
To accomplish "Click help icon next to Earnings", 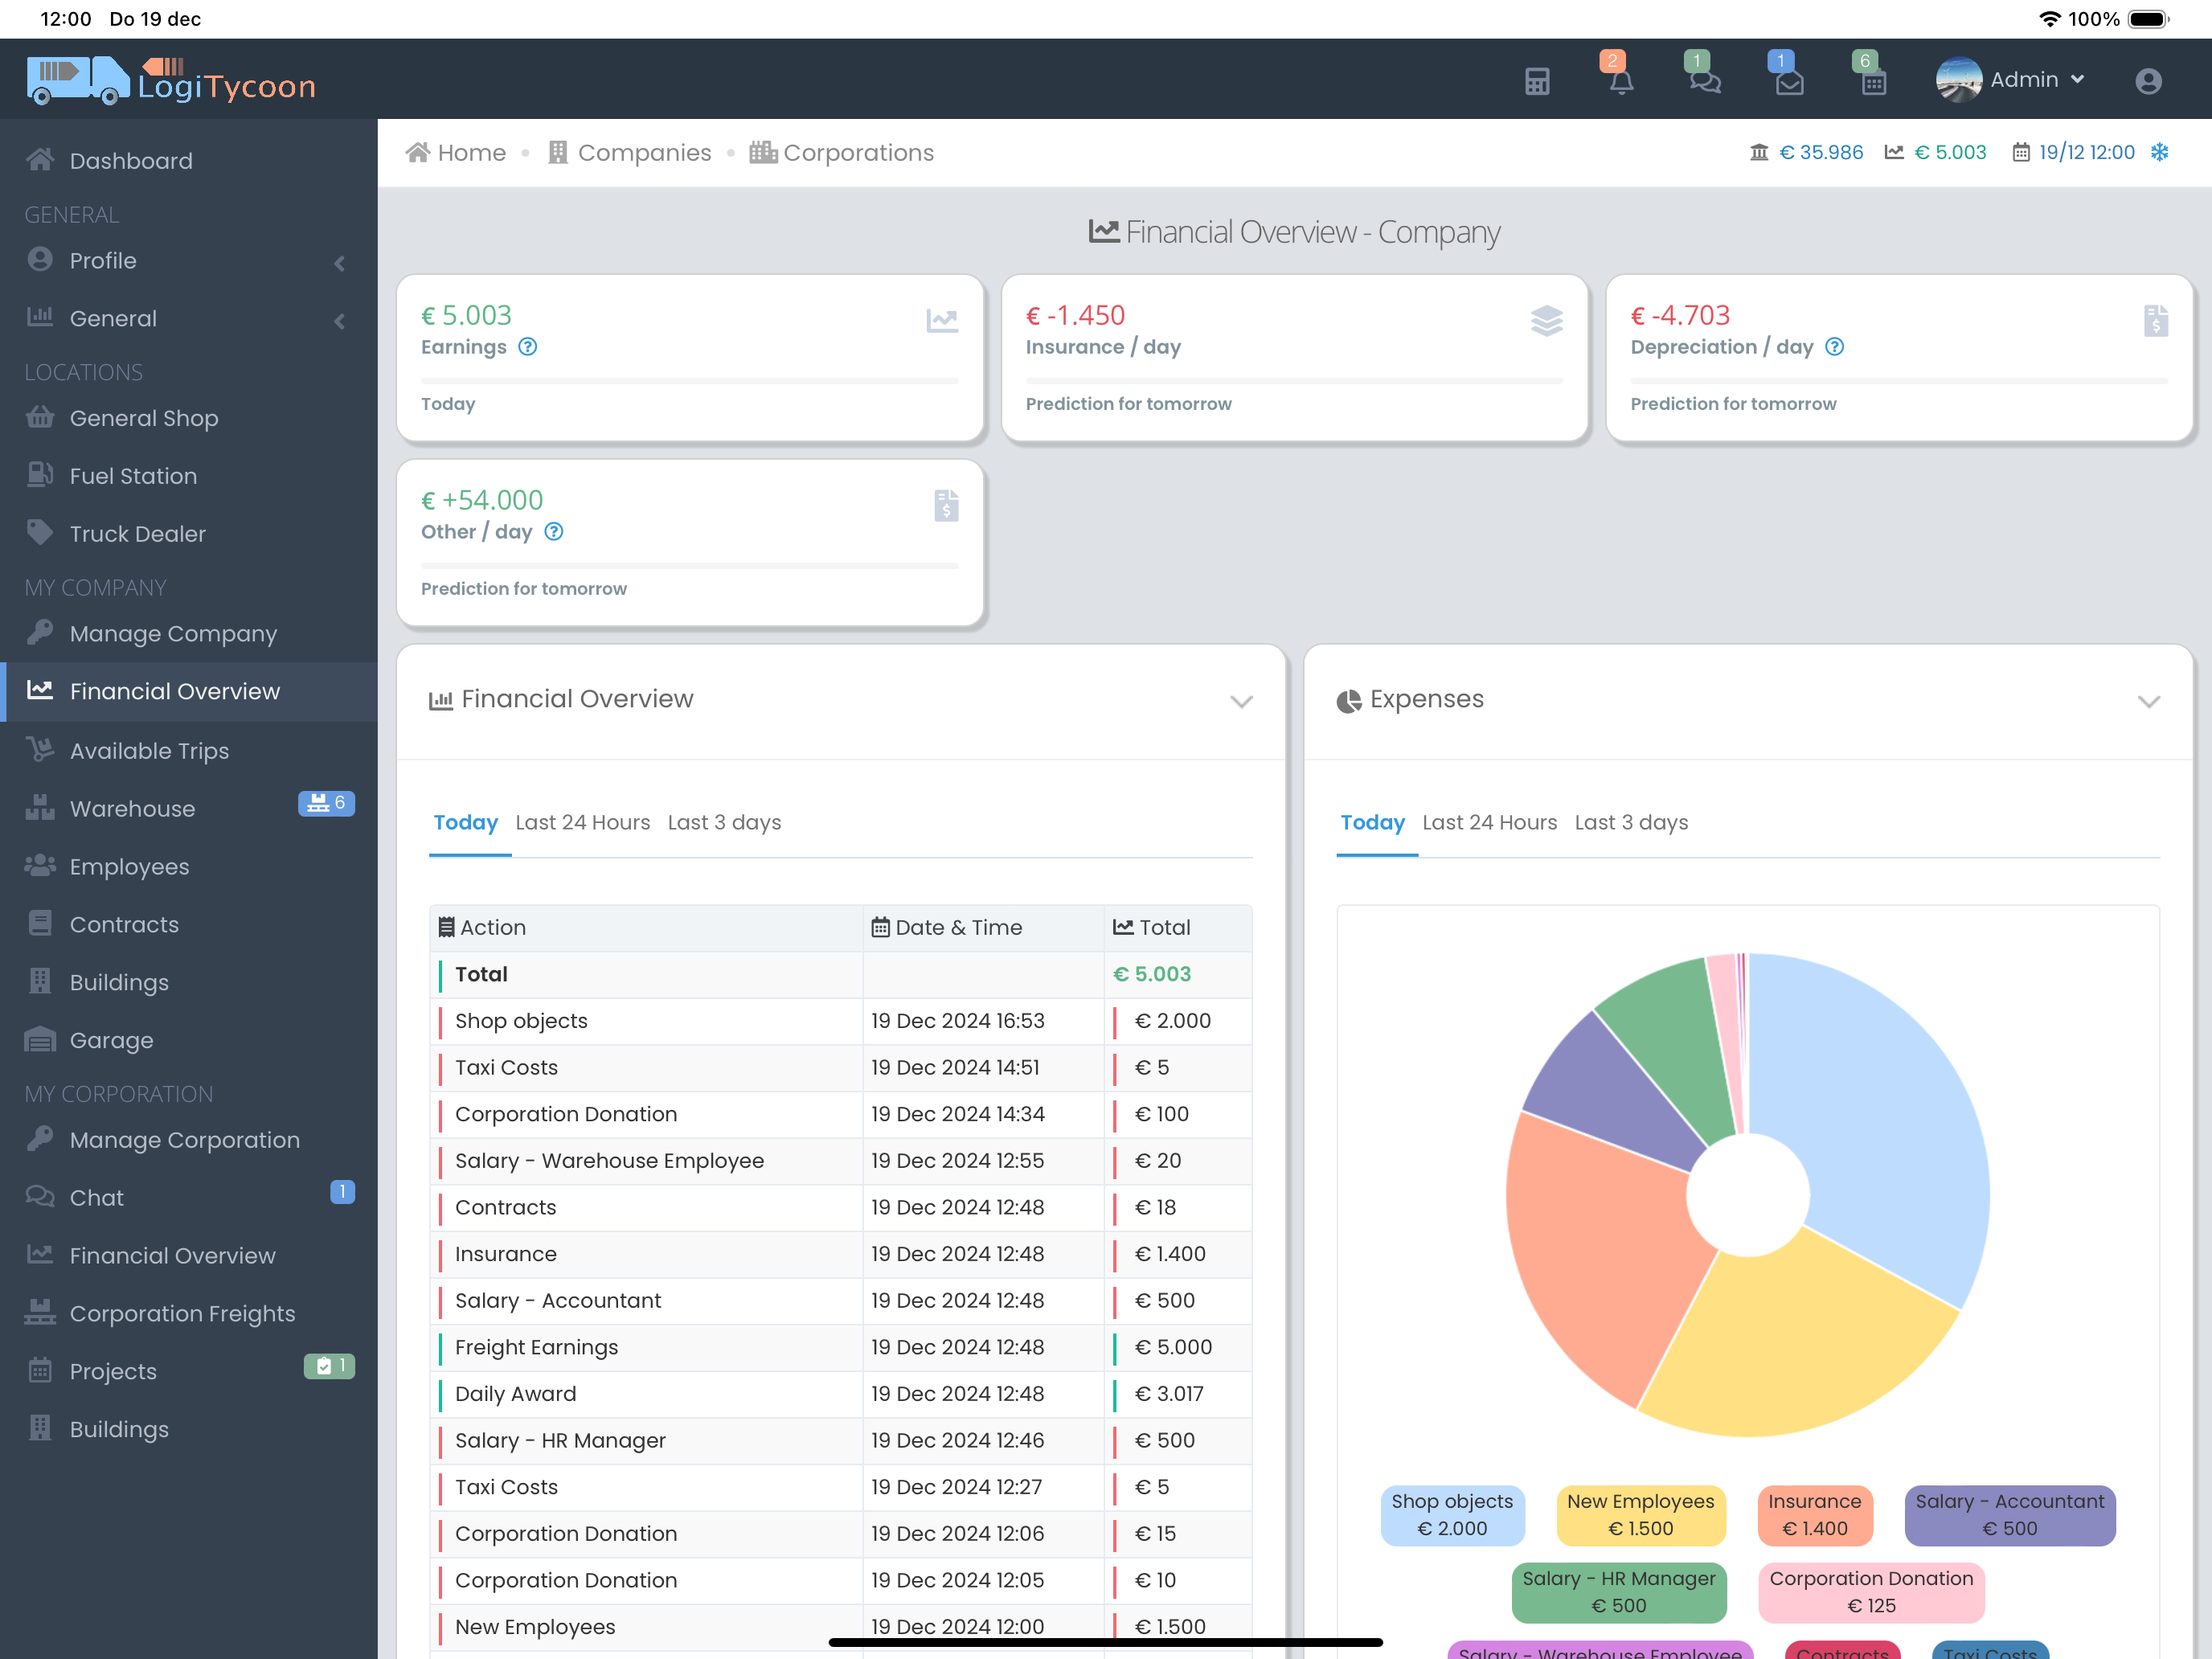I will click(x=528, y=347).
